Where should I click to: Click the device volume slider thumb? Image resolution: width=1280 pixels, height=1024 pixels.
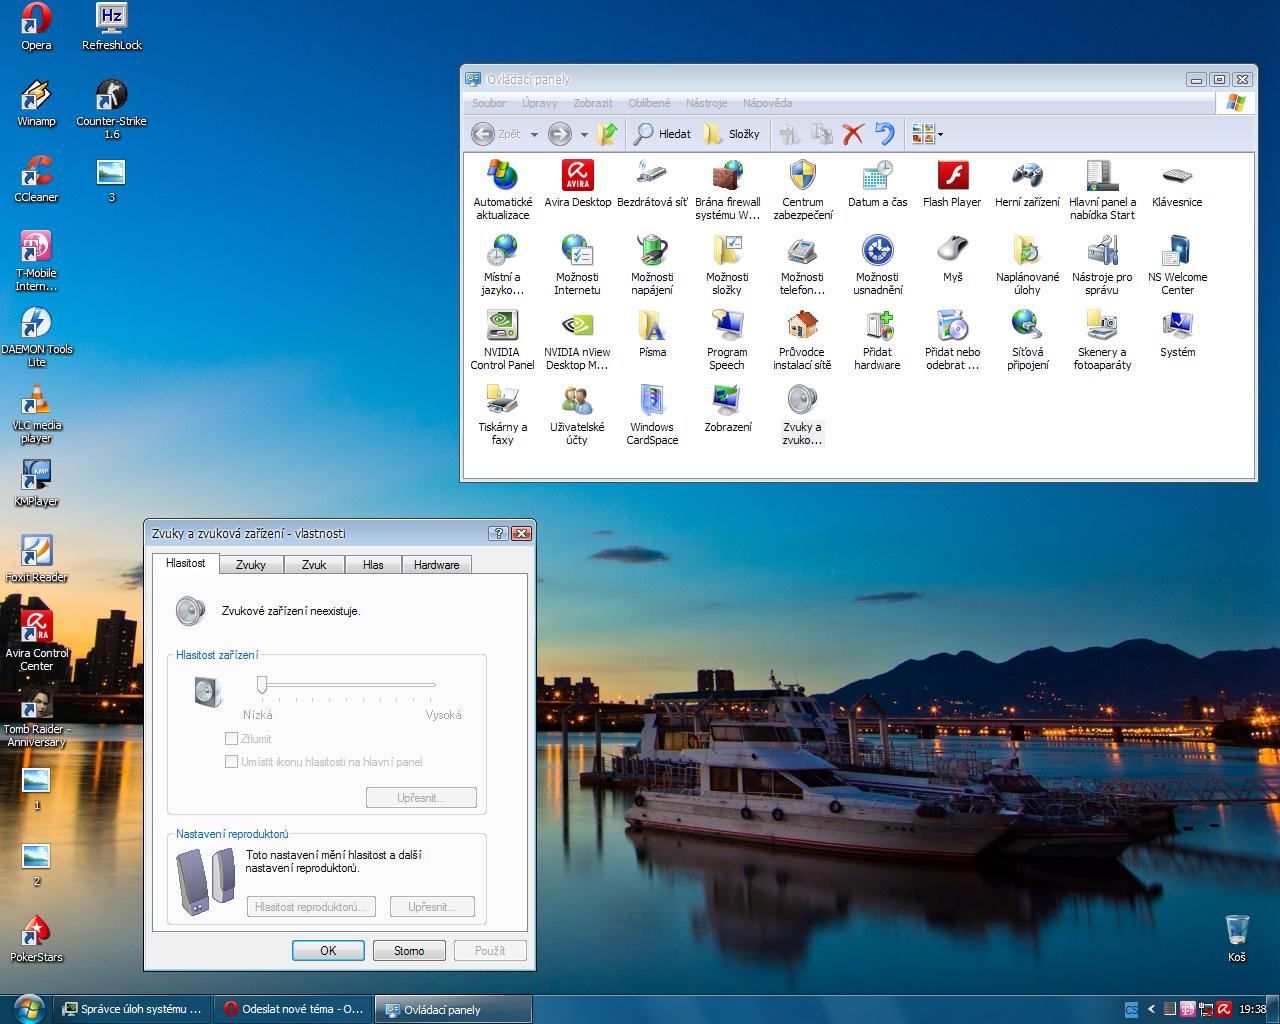(x=262, y=684)
